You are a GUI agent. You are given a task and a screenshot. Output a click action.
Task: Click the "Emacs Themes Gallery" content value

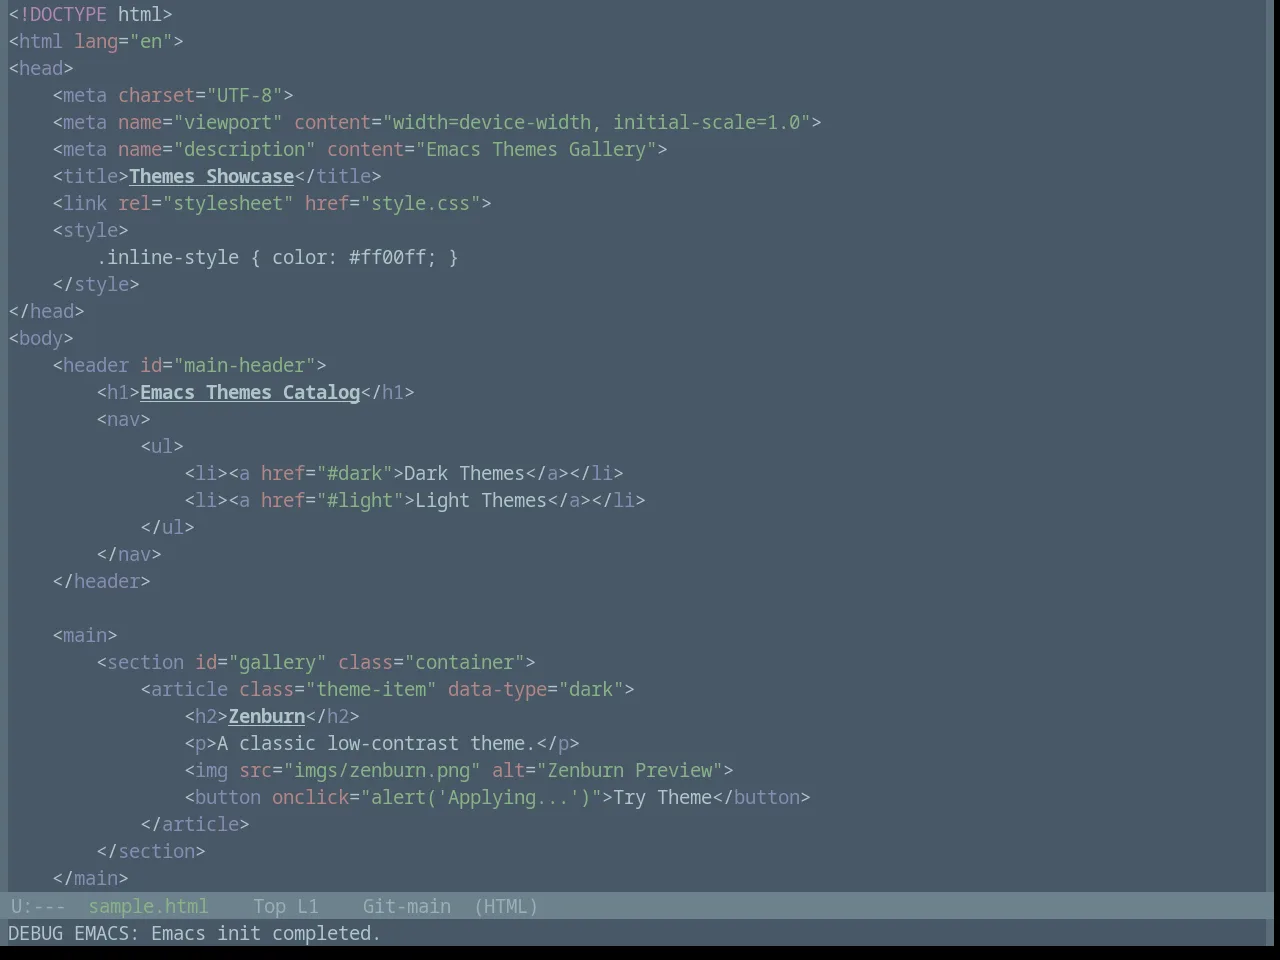coord(536,149)
